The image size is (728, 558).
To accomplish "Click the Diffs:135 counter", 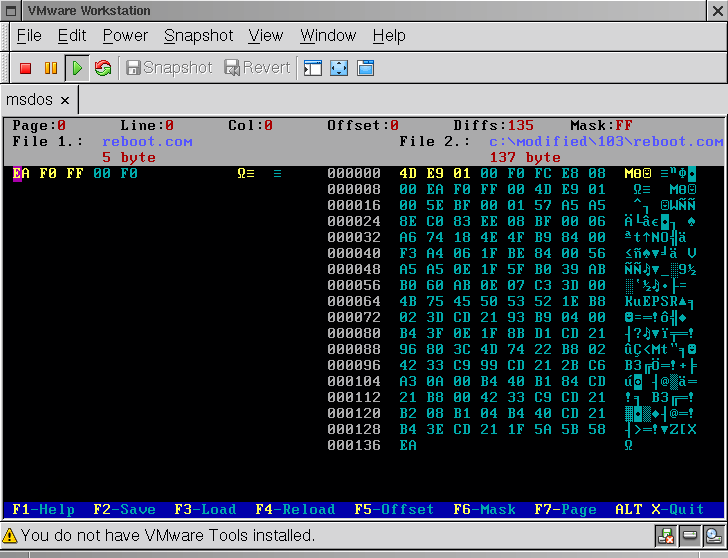I will pos(494,125).
